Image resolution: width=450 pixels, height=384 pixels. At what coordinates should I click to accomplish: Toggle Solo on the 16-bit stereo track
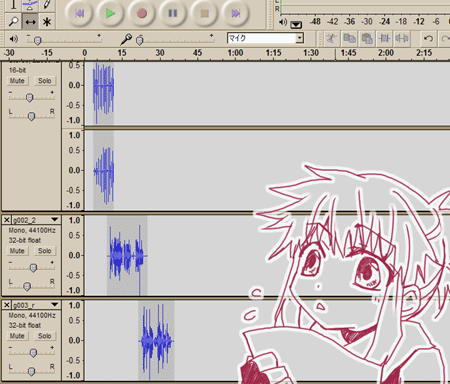click(45, 81)
